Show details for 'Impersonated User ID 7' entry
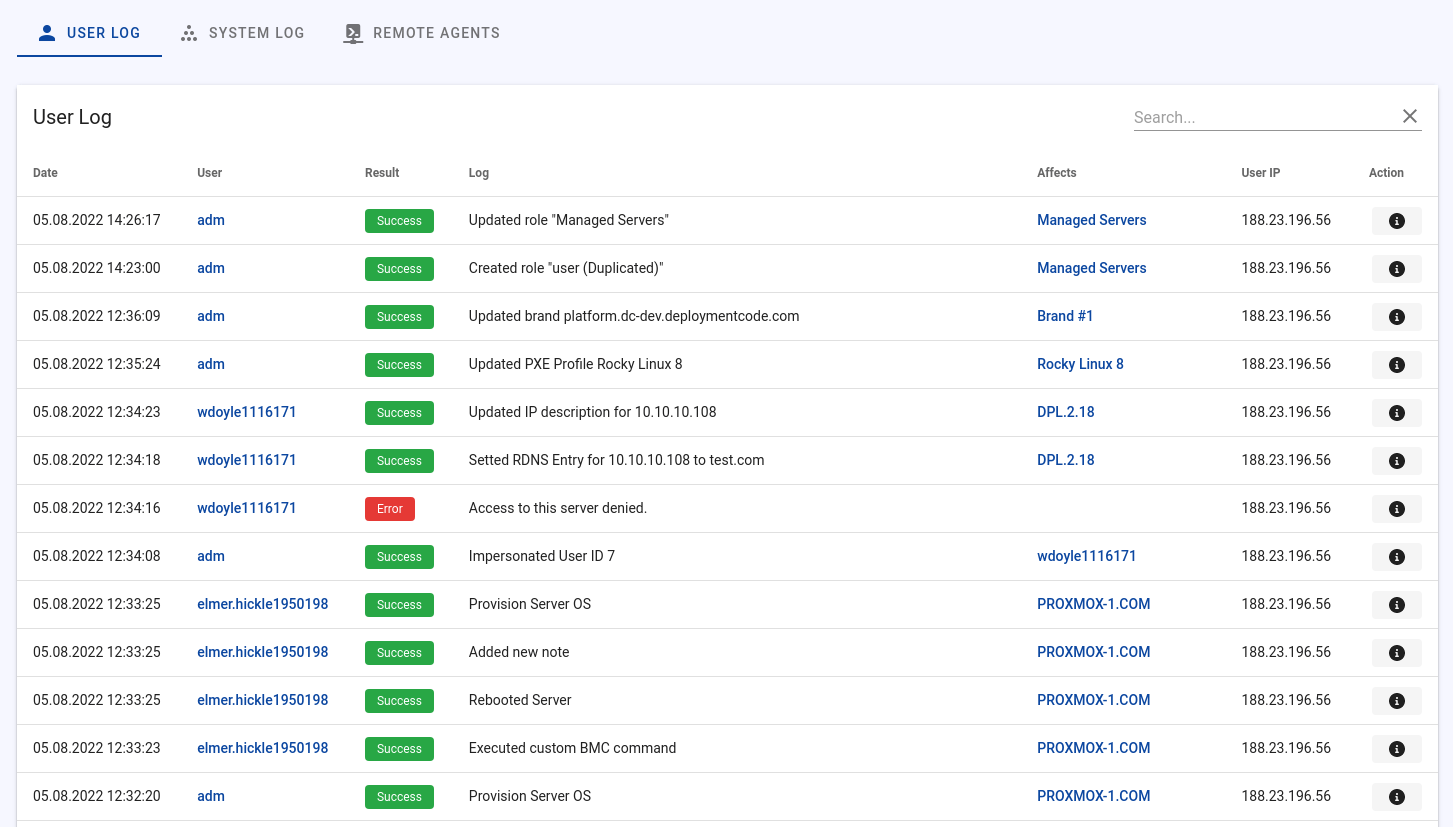 tap(1396, 557)
